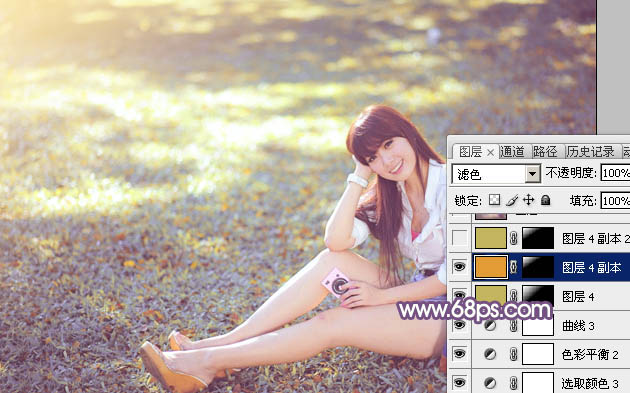The width and height of the screenshot is (630, 393).
Task: Select layer named 图层 4
Action: 578,297
